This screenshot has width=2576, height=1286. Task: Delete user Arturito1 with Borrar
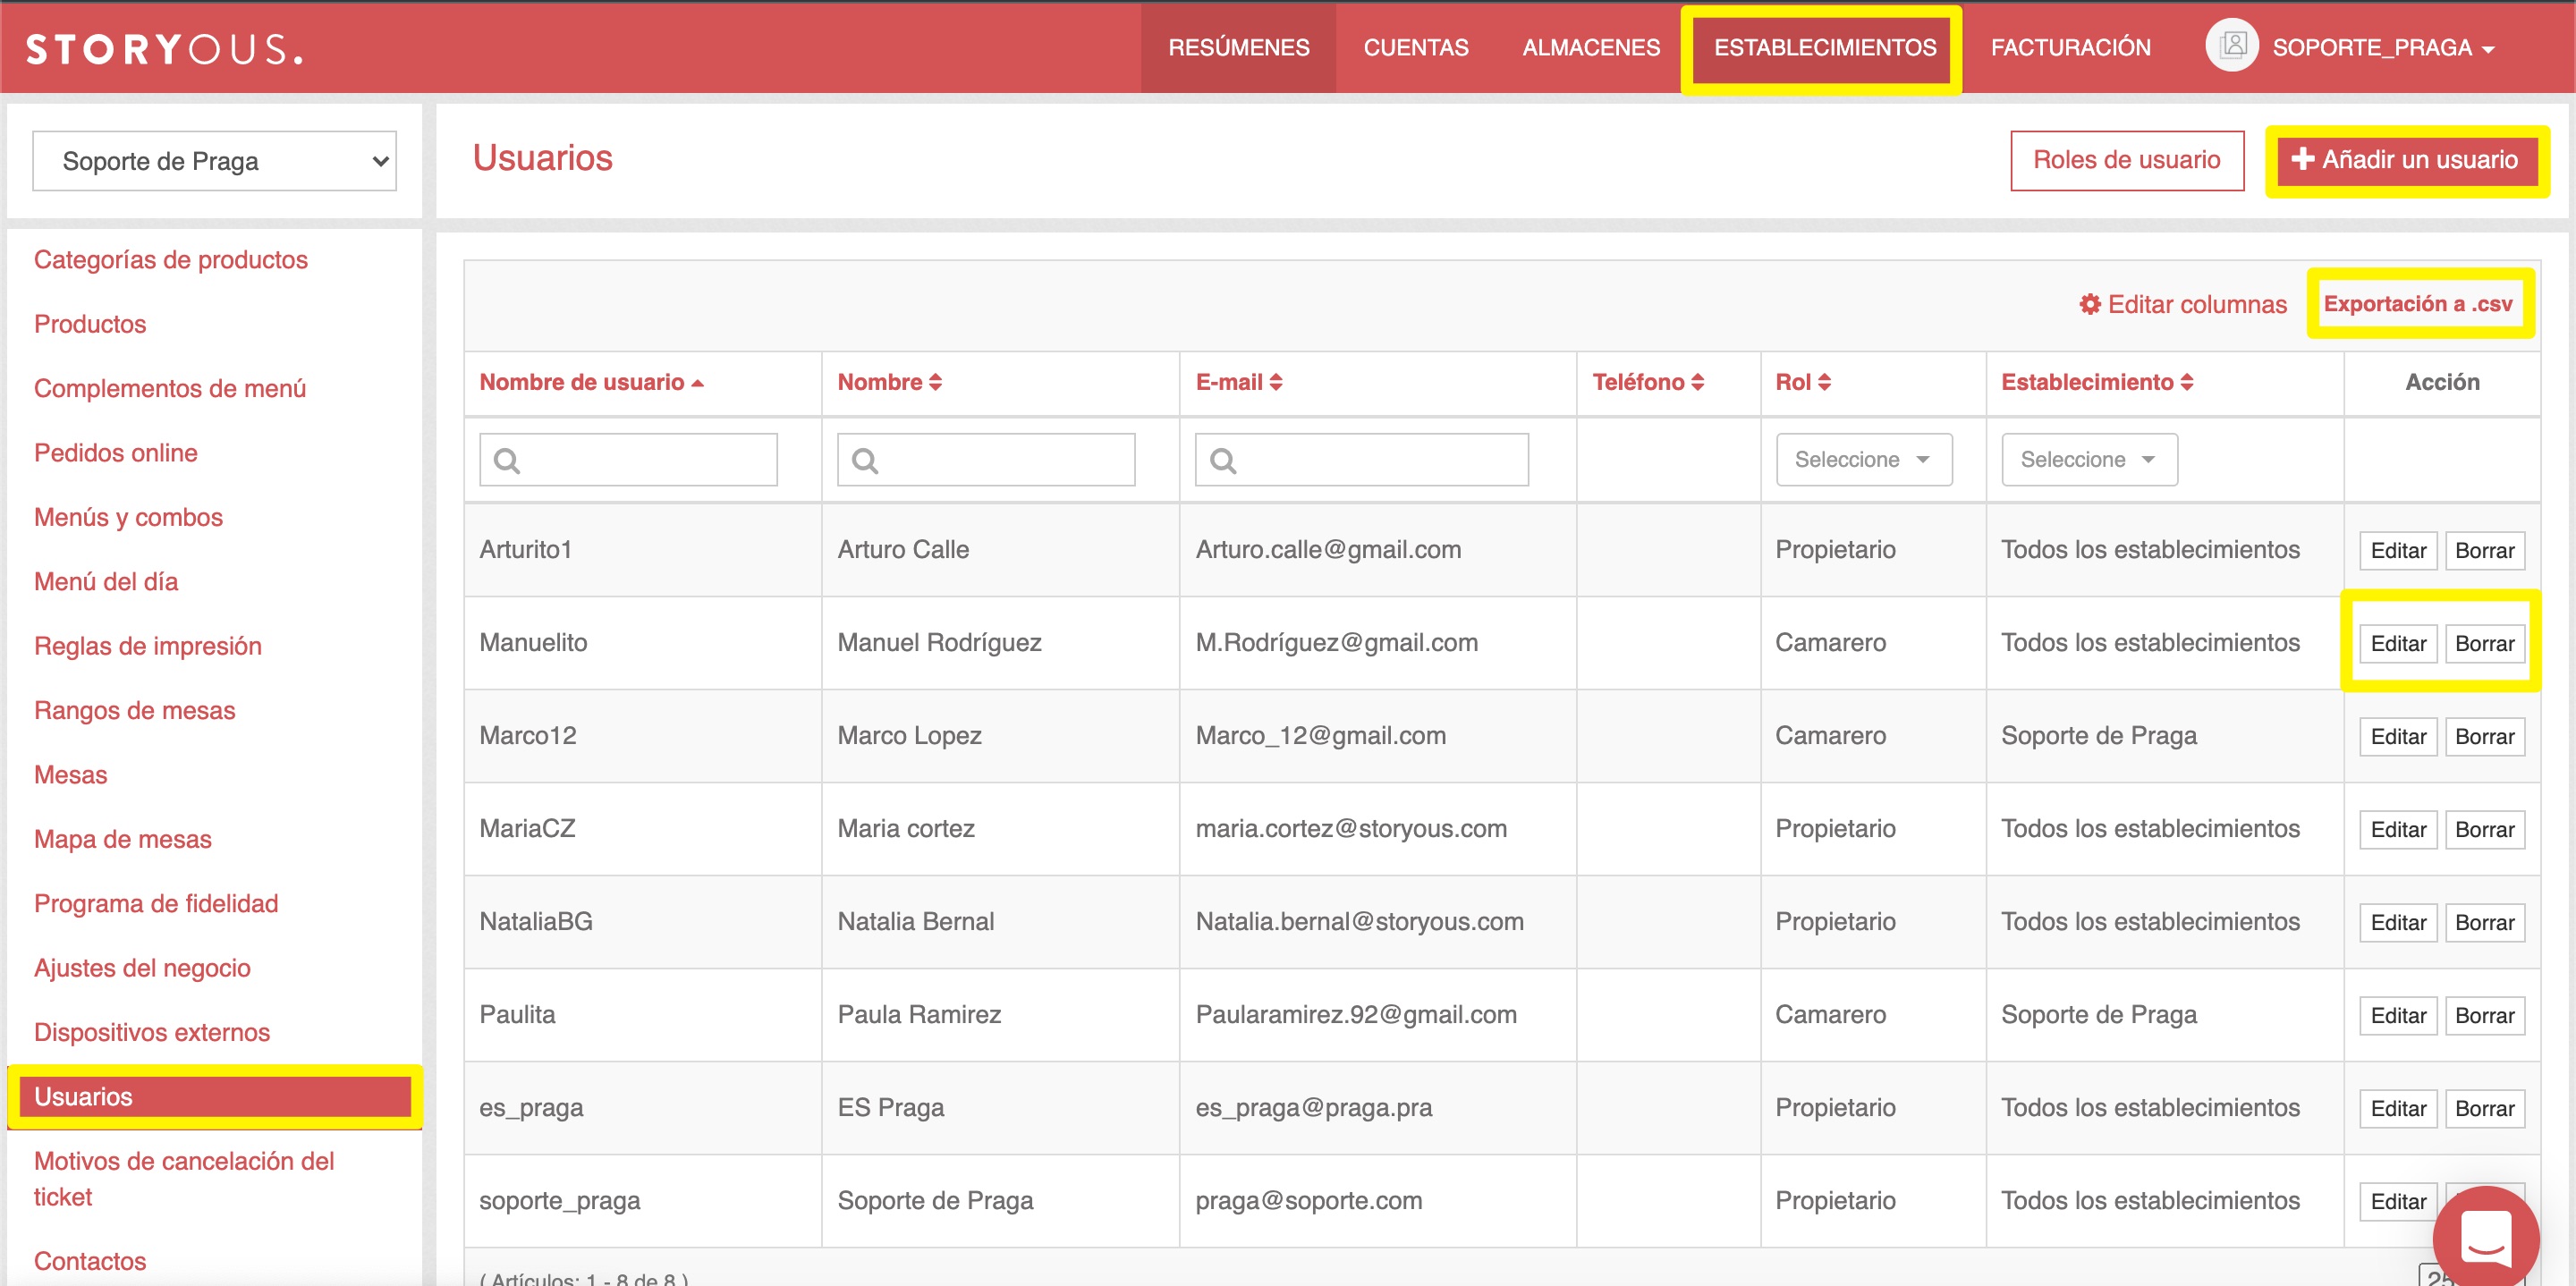click(x=2484, y=550)
